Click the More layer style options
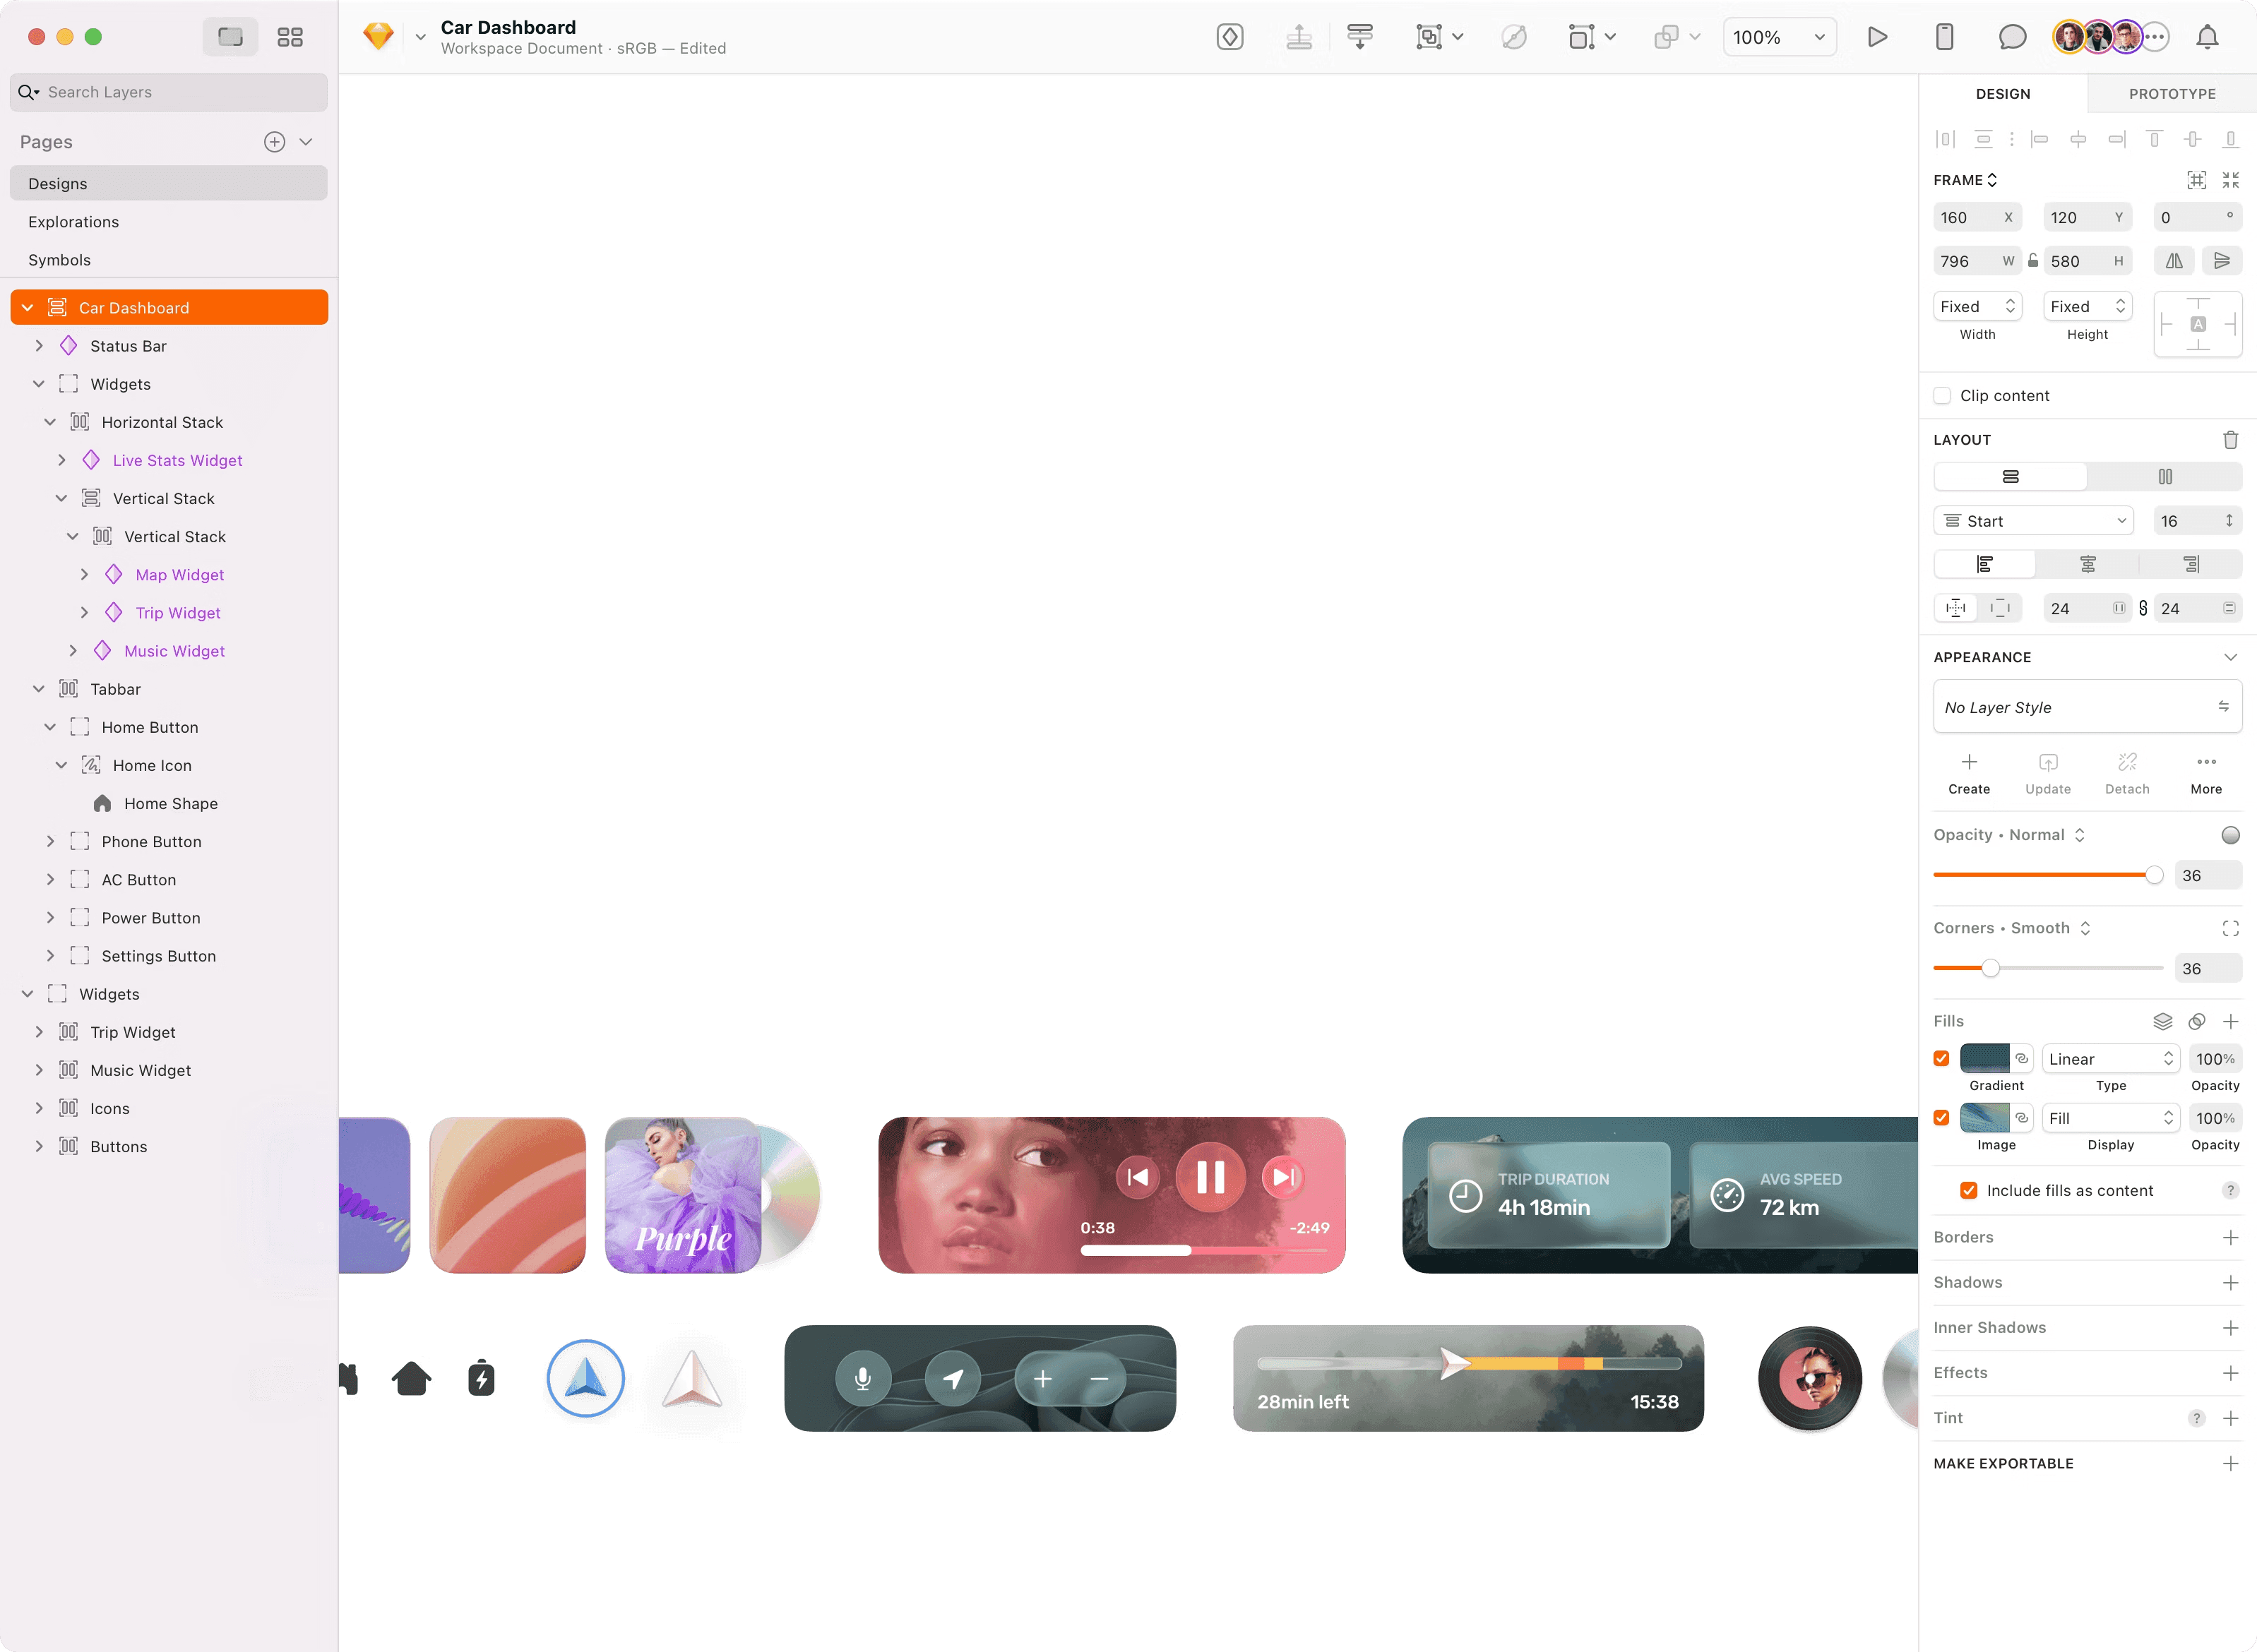 (2206, 774)
